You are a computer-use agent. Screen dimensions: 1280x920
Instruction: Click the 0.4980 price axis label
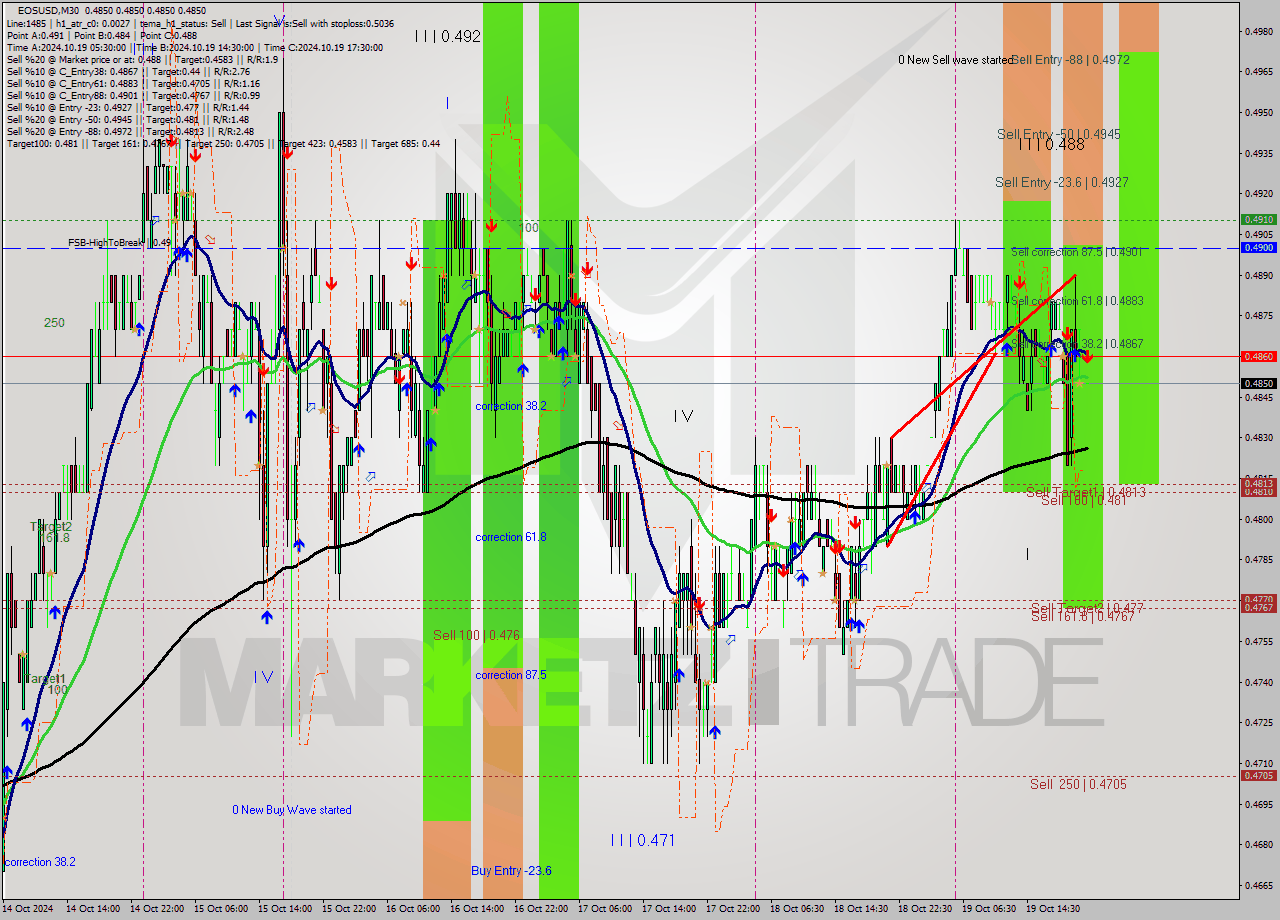[1259, 31]
